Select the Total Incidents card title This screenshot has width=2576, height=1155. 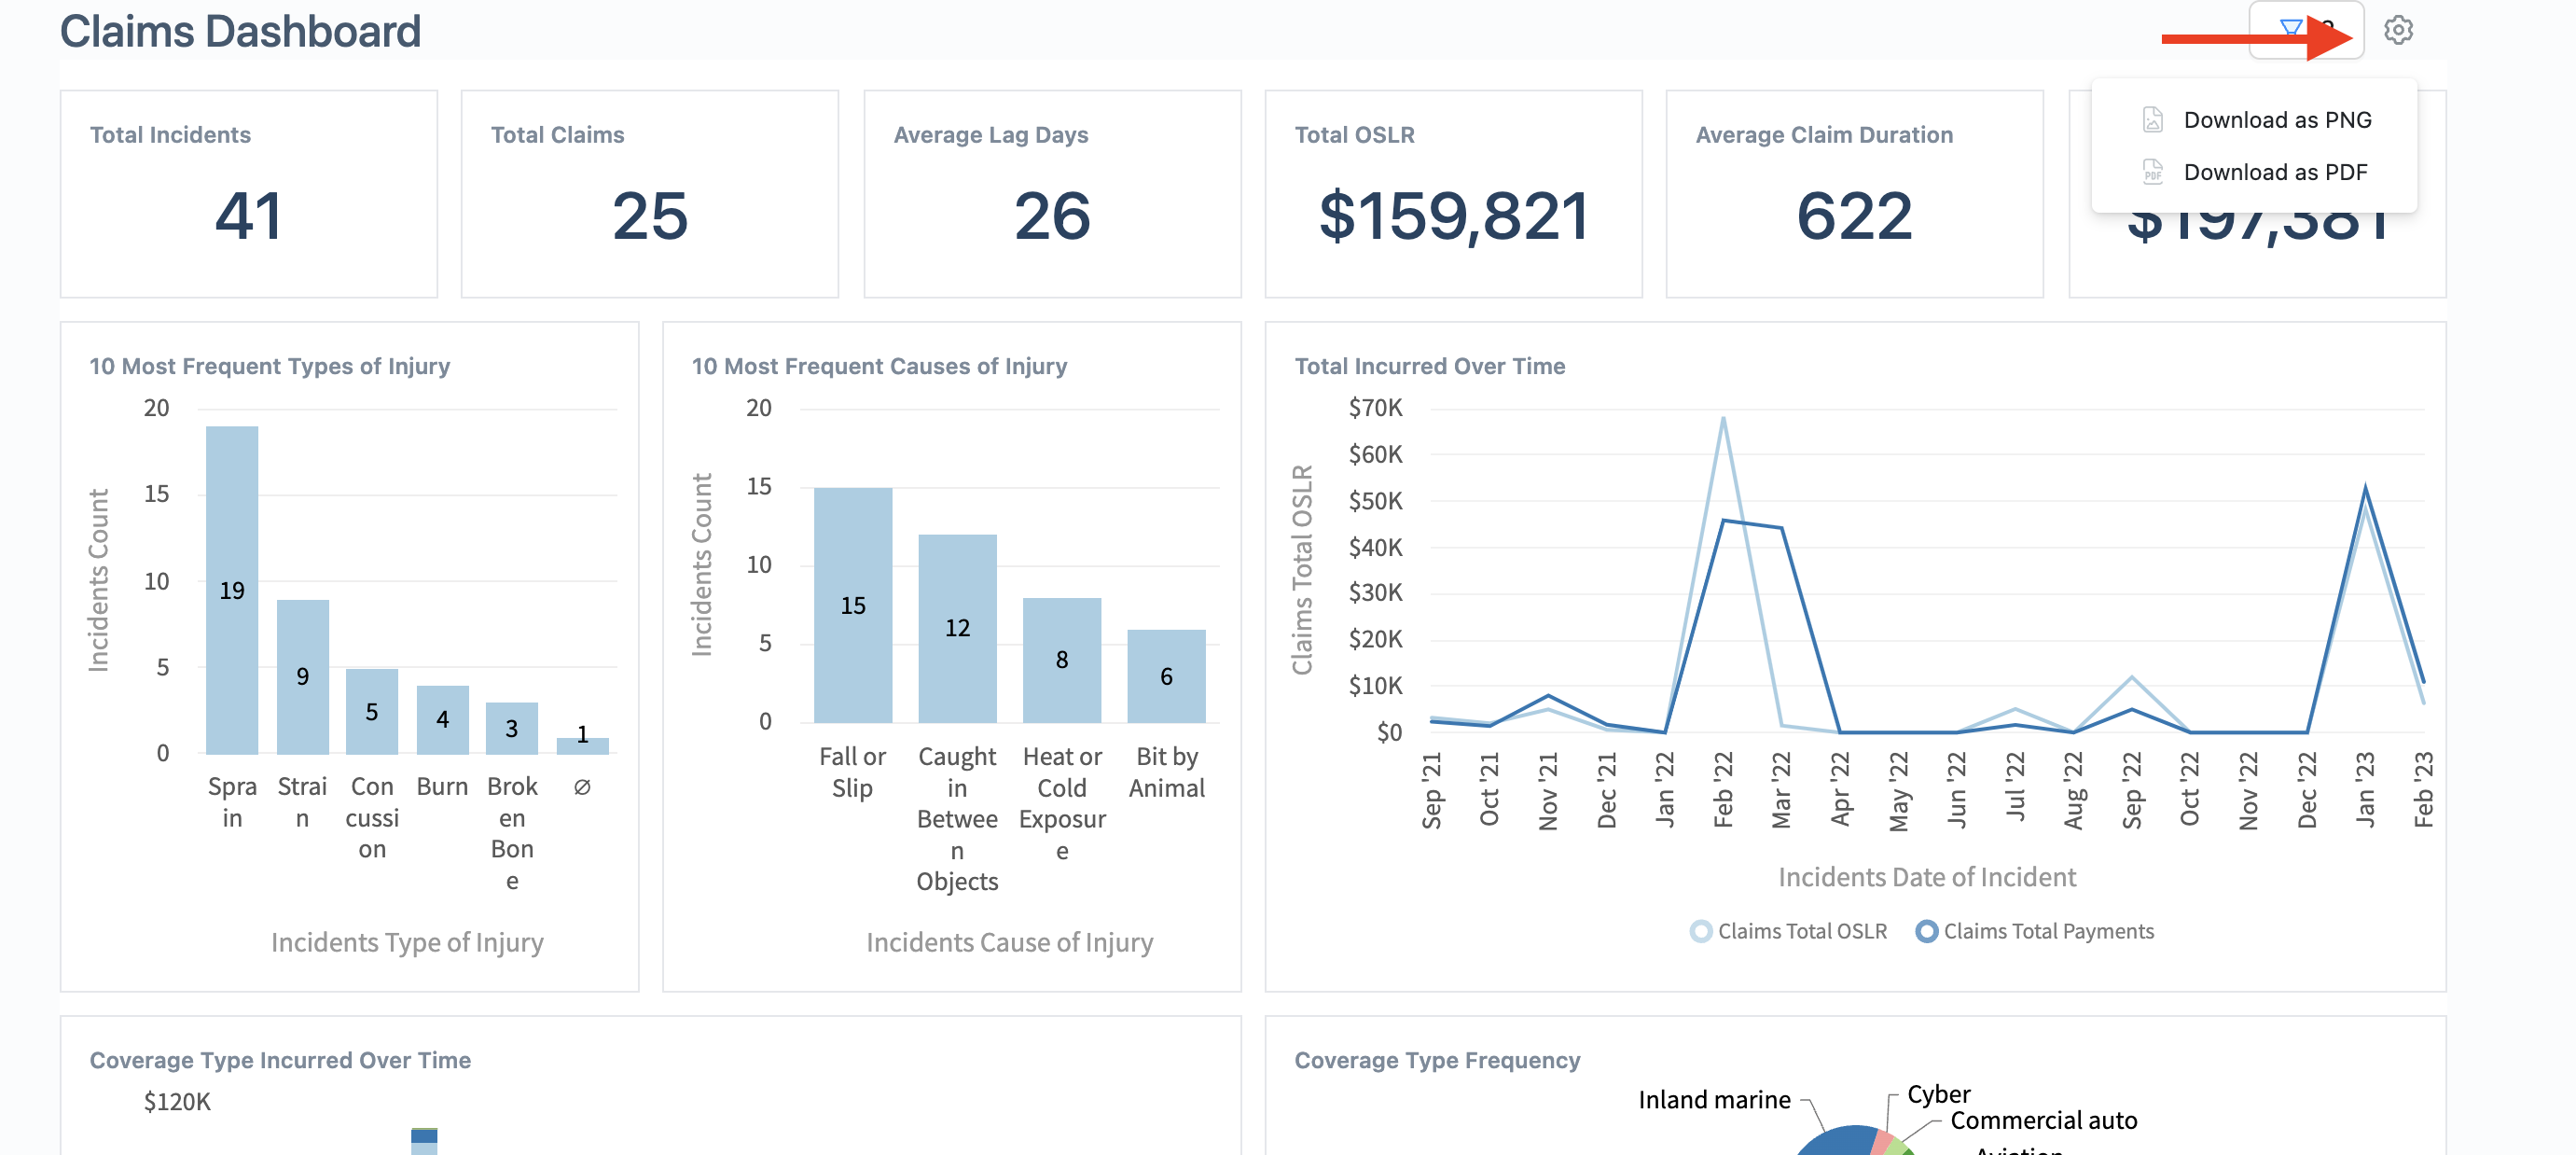(170, 135)
